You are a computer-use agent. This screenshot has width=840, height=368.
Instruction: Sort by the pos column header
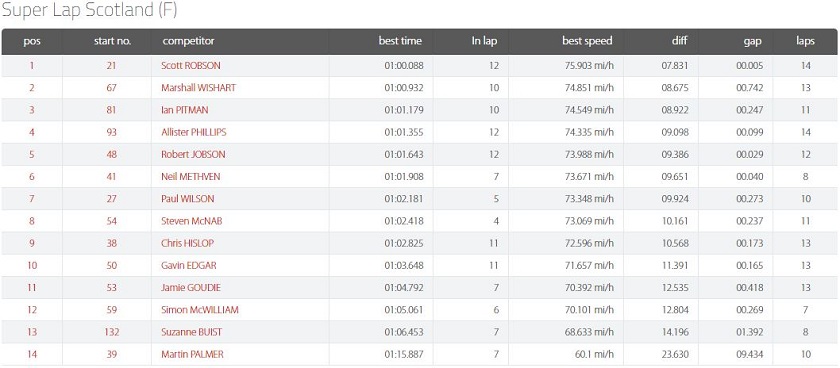click(x=32, y=41)
